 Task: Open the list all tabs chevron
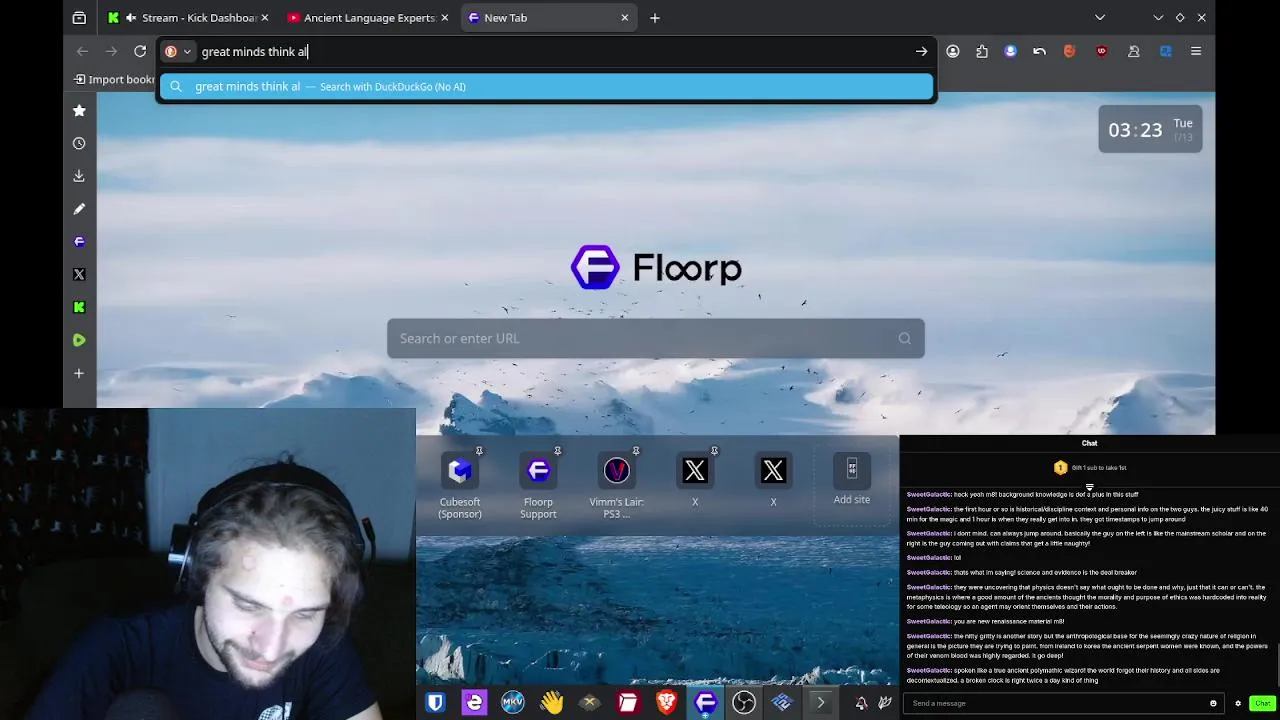coord(1100,17)
